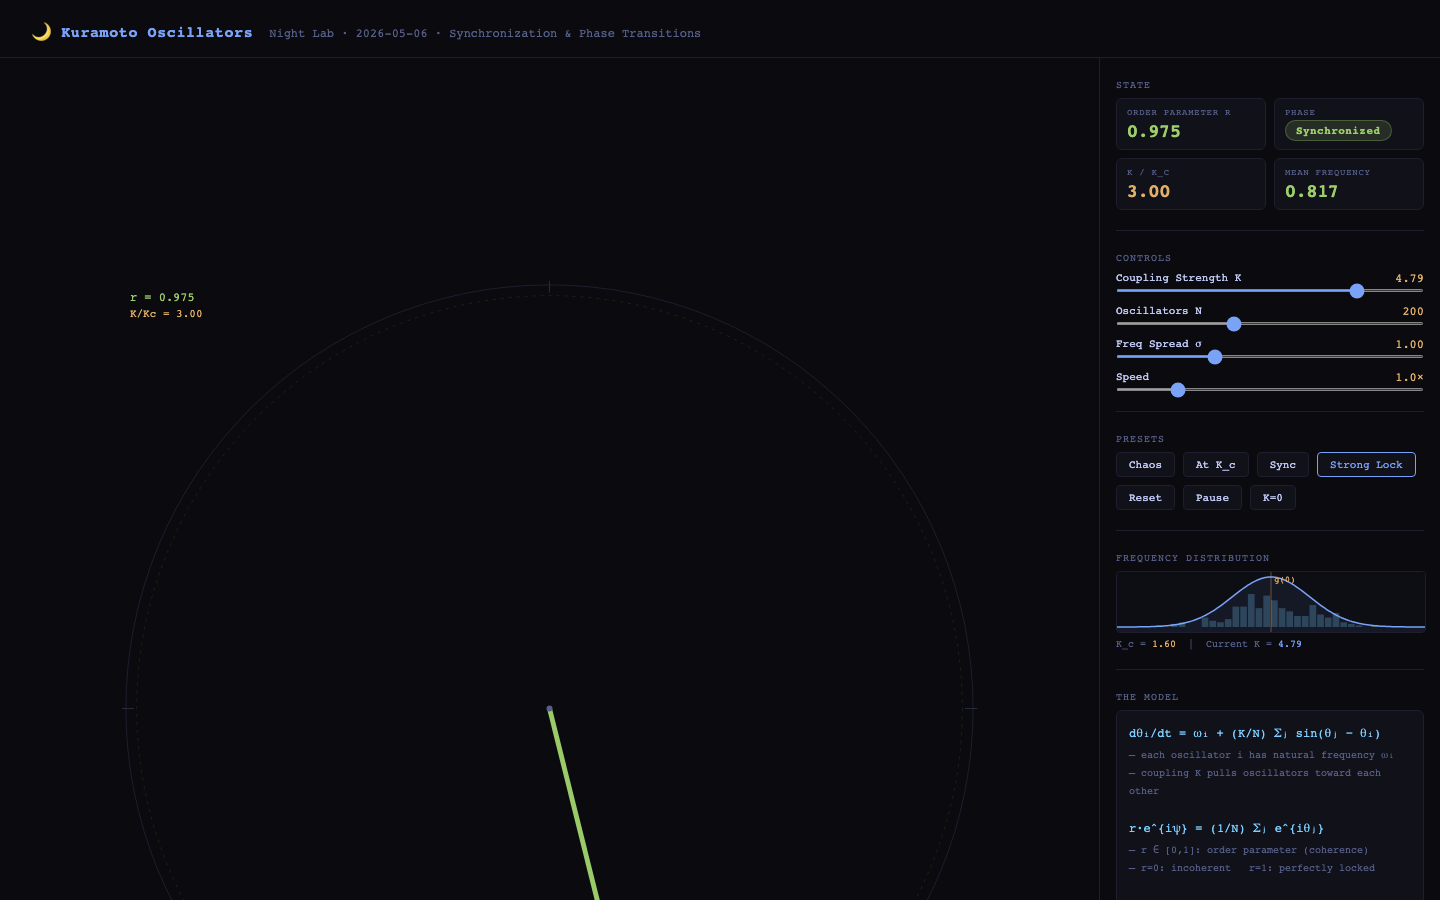Click the moon logo icon
The image size is (1440, 900).
tap(41, 32)
